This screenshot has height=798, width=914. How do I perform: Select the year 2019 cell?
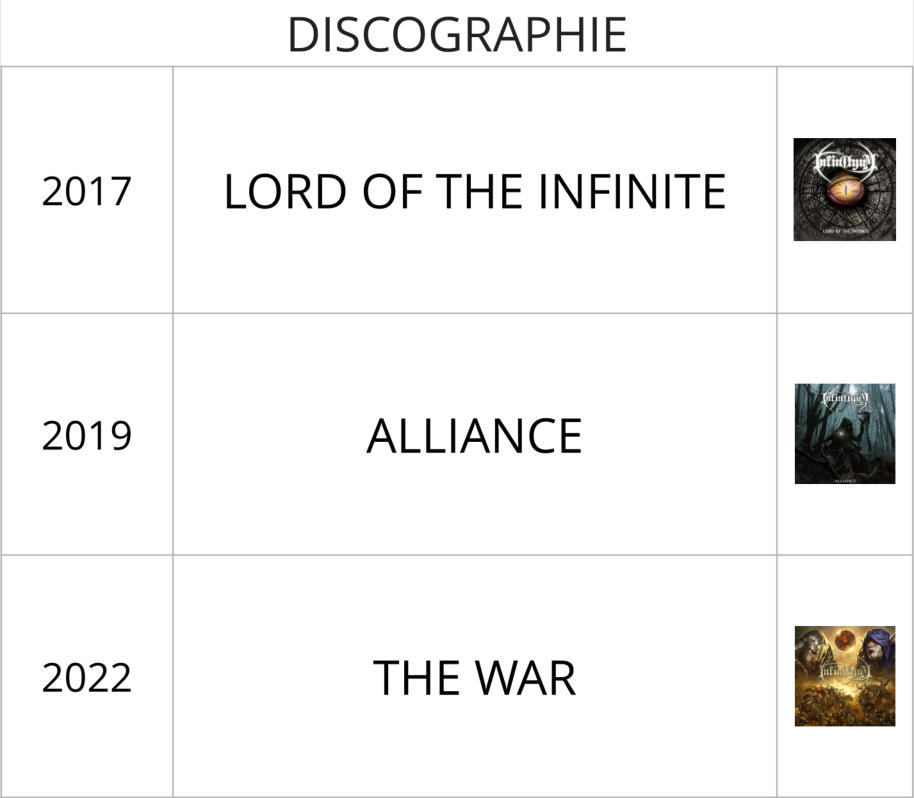87,436
